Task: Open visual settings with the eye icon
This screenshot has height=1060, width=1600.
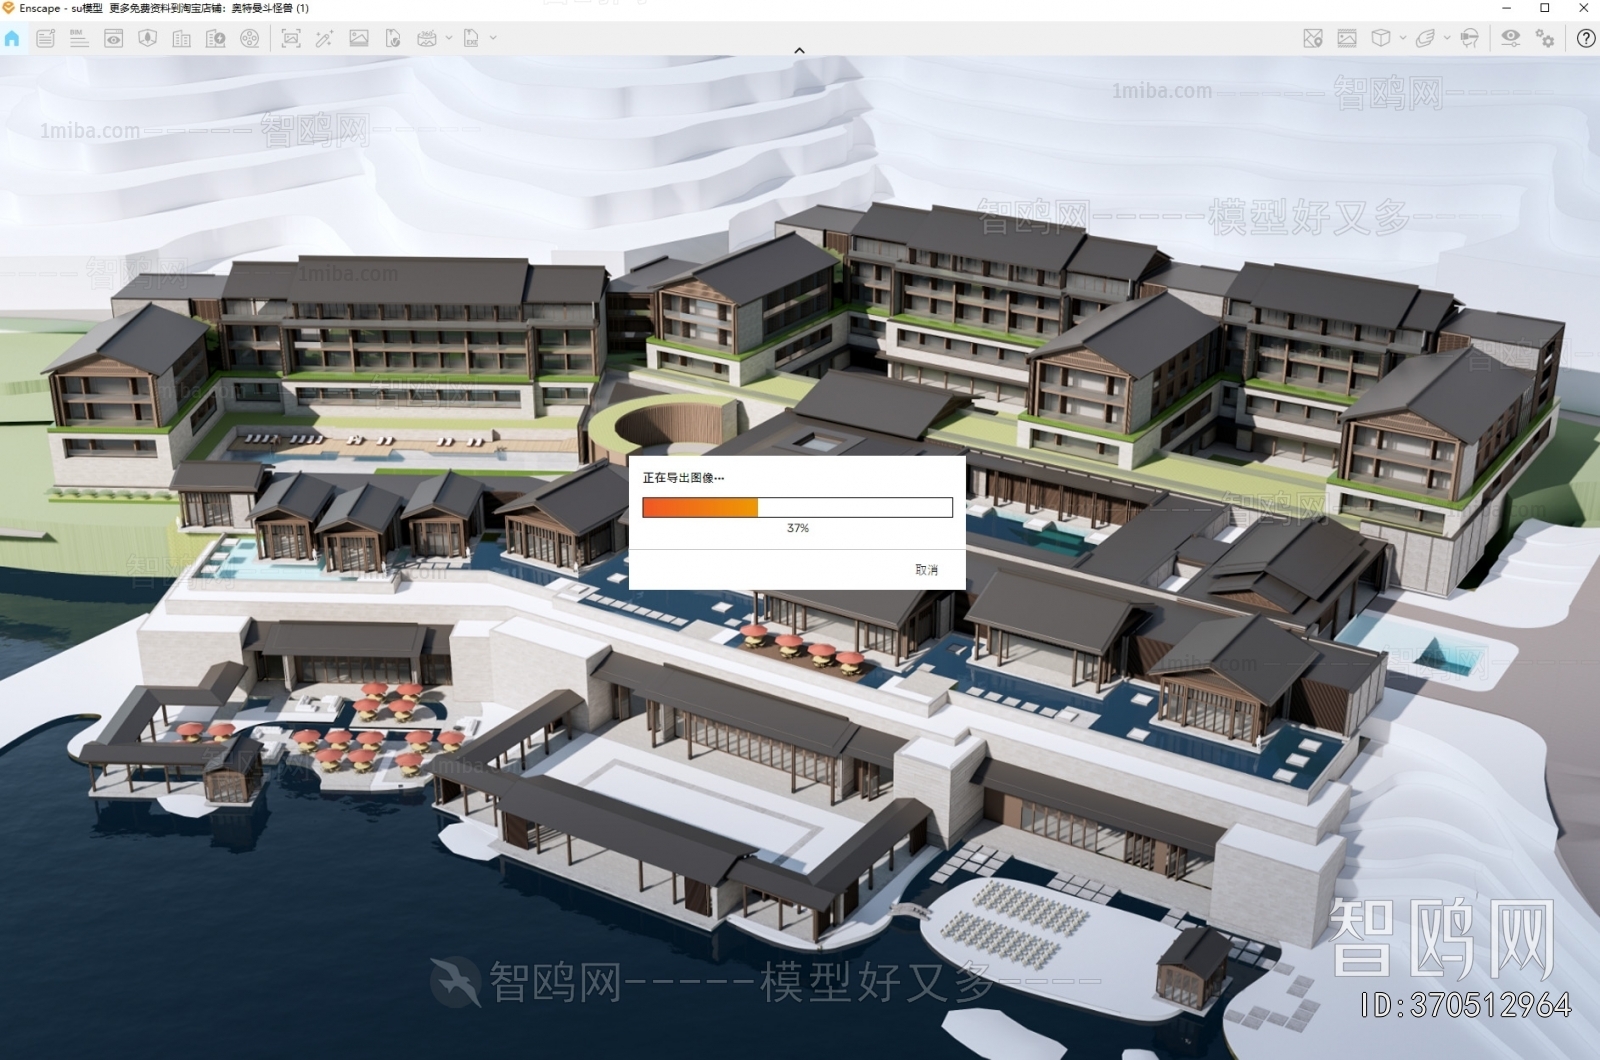Action: point(1511,39)
